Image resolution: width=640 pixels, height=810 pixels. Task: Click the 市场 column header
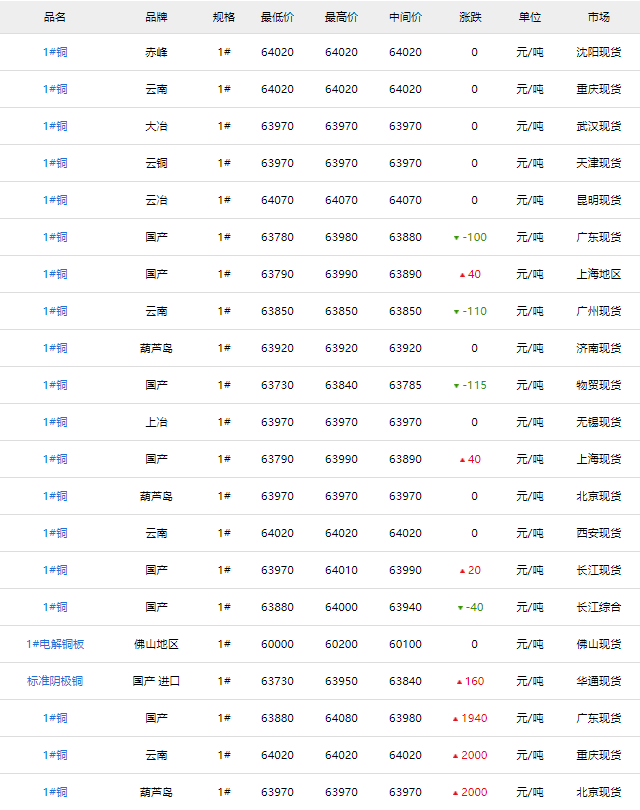[x=599, y=17]
